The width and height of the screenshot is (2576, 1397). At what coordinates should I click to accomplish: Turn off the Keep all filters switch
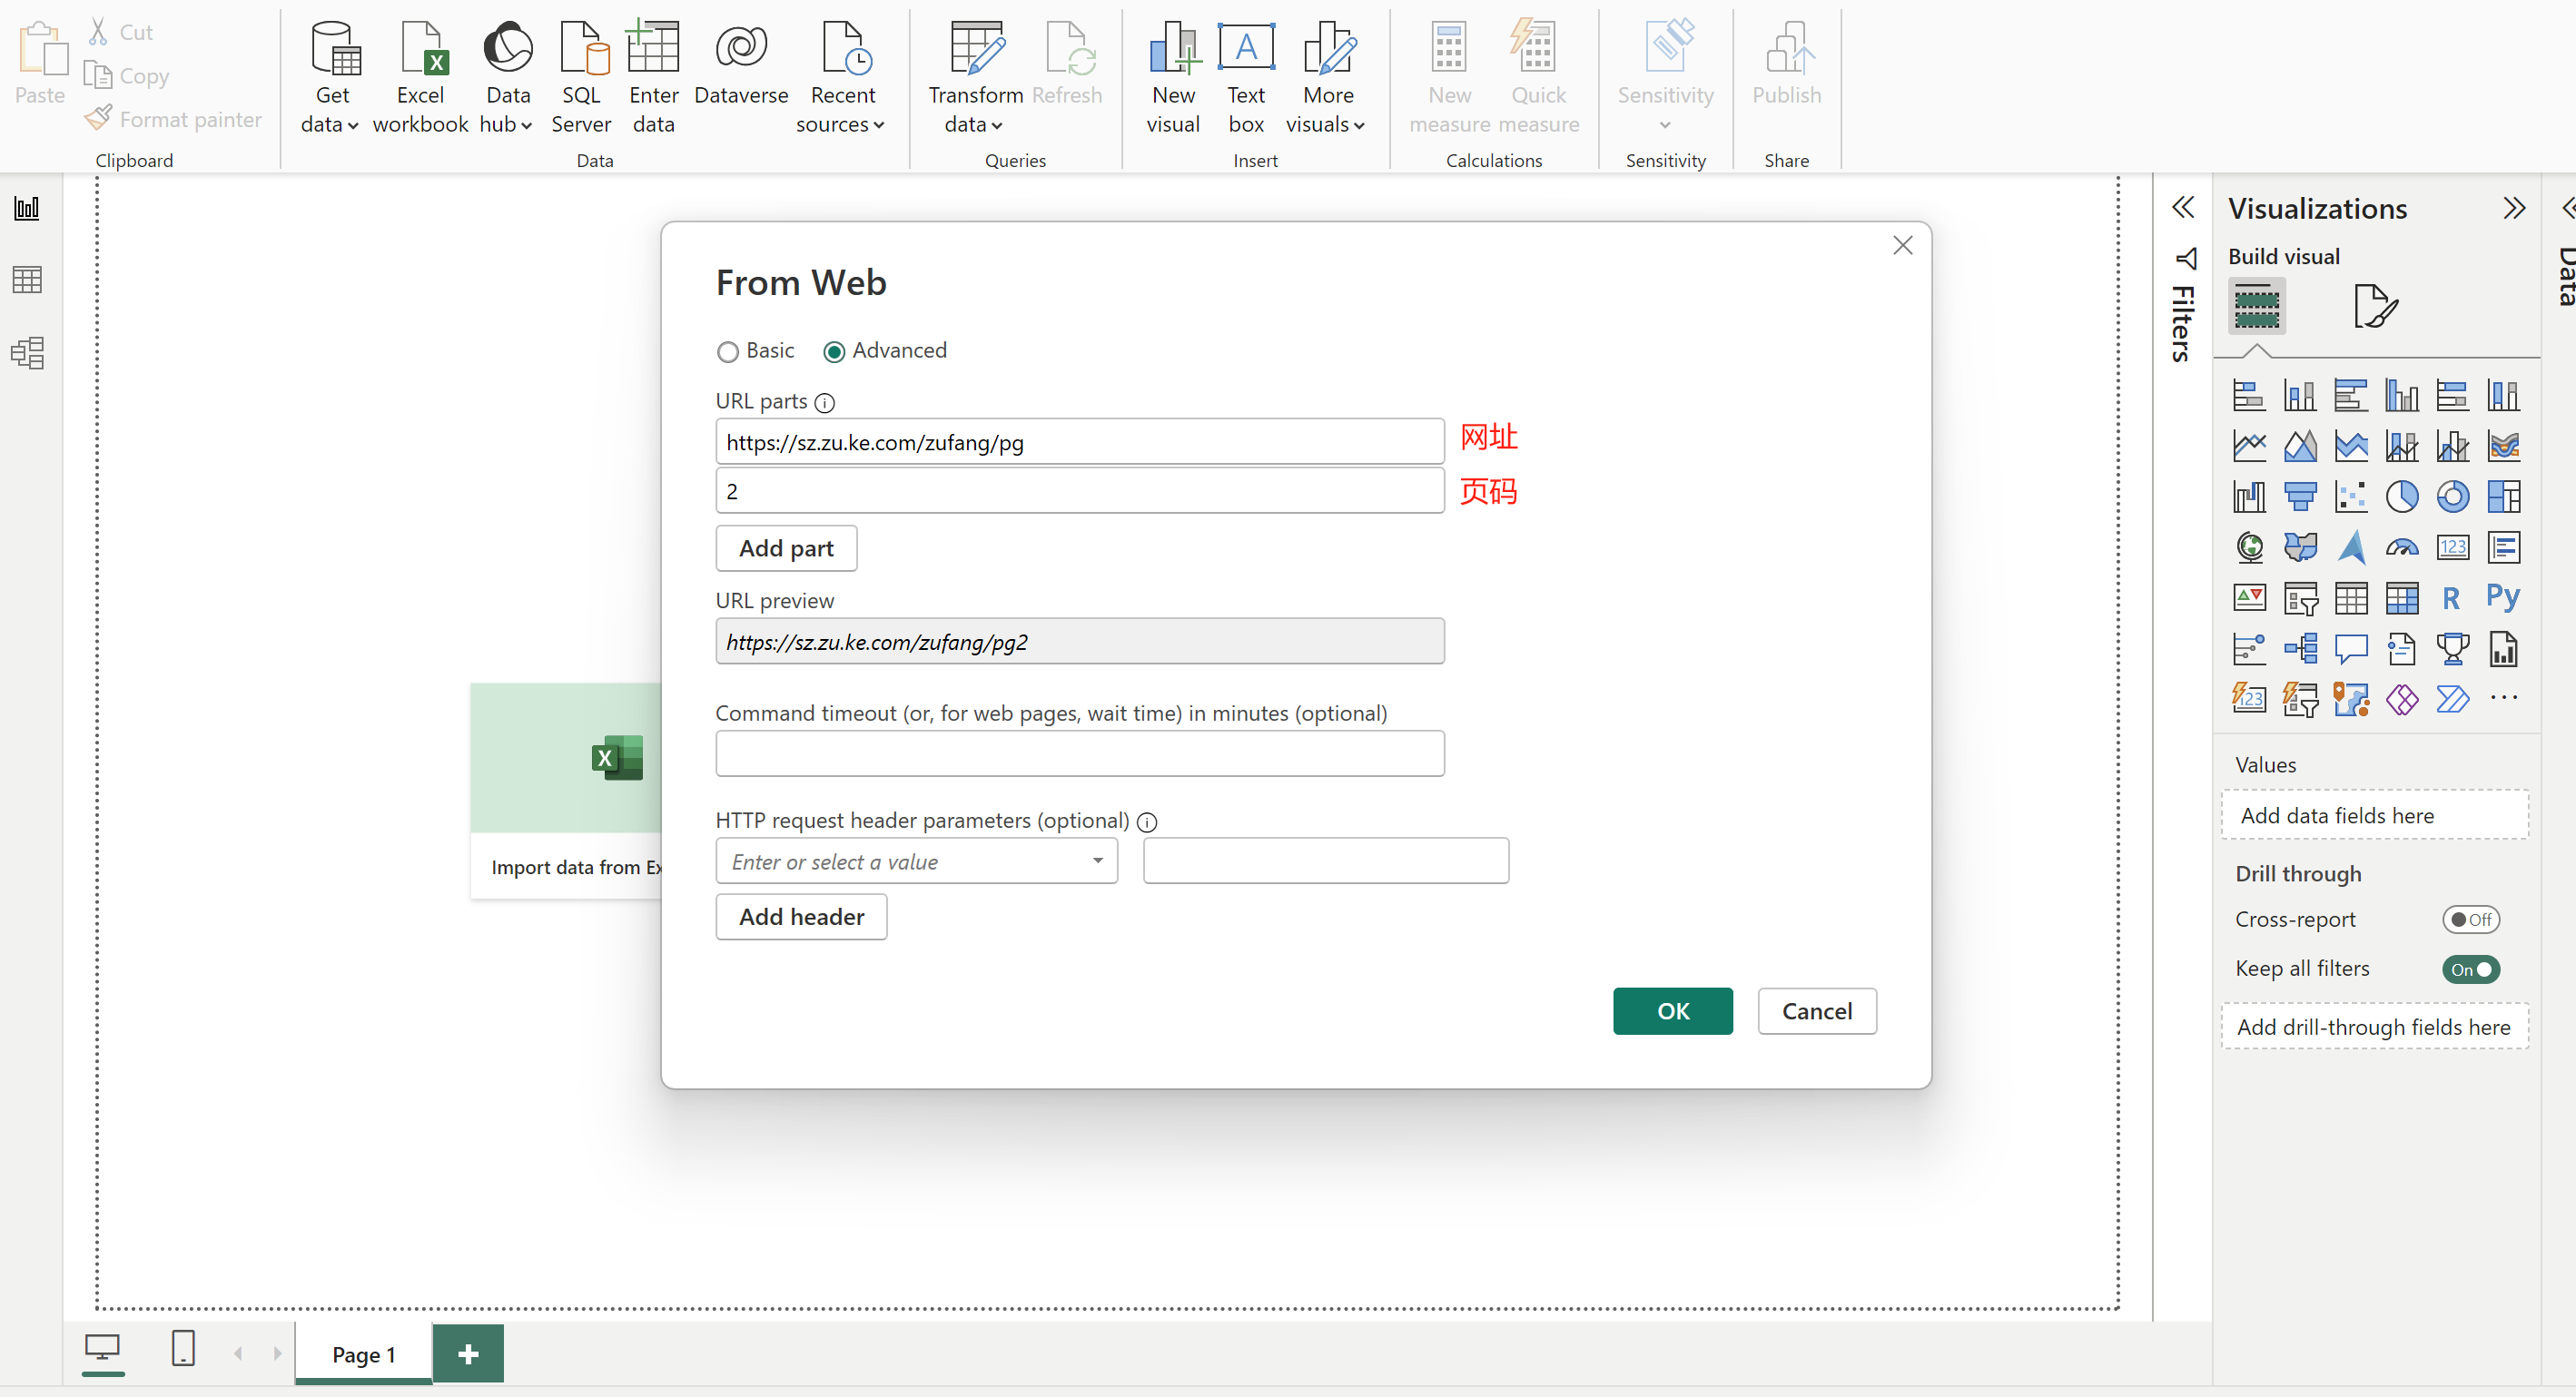[2470, 969]
